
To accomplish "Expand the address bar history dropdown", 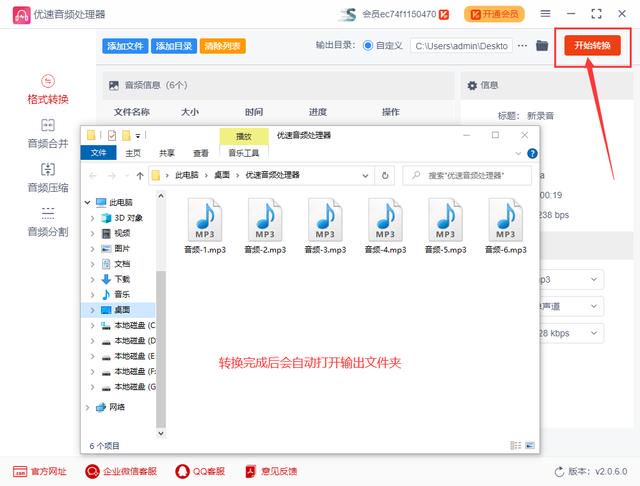I will pyautogui.click(x=365, y=176).
